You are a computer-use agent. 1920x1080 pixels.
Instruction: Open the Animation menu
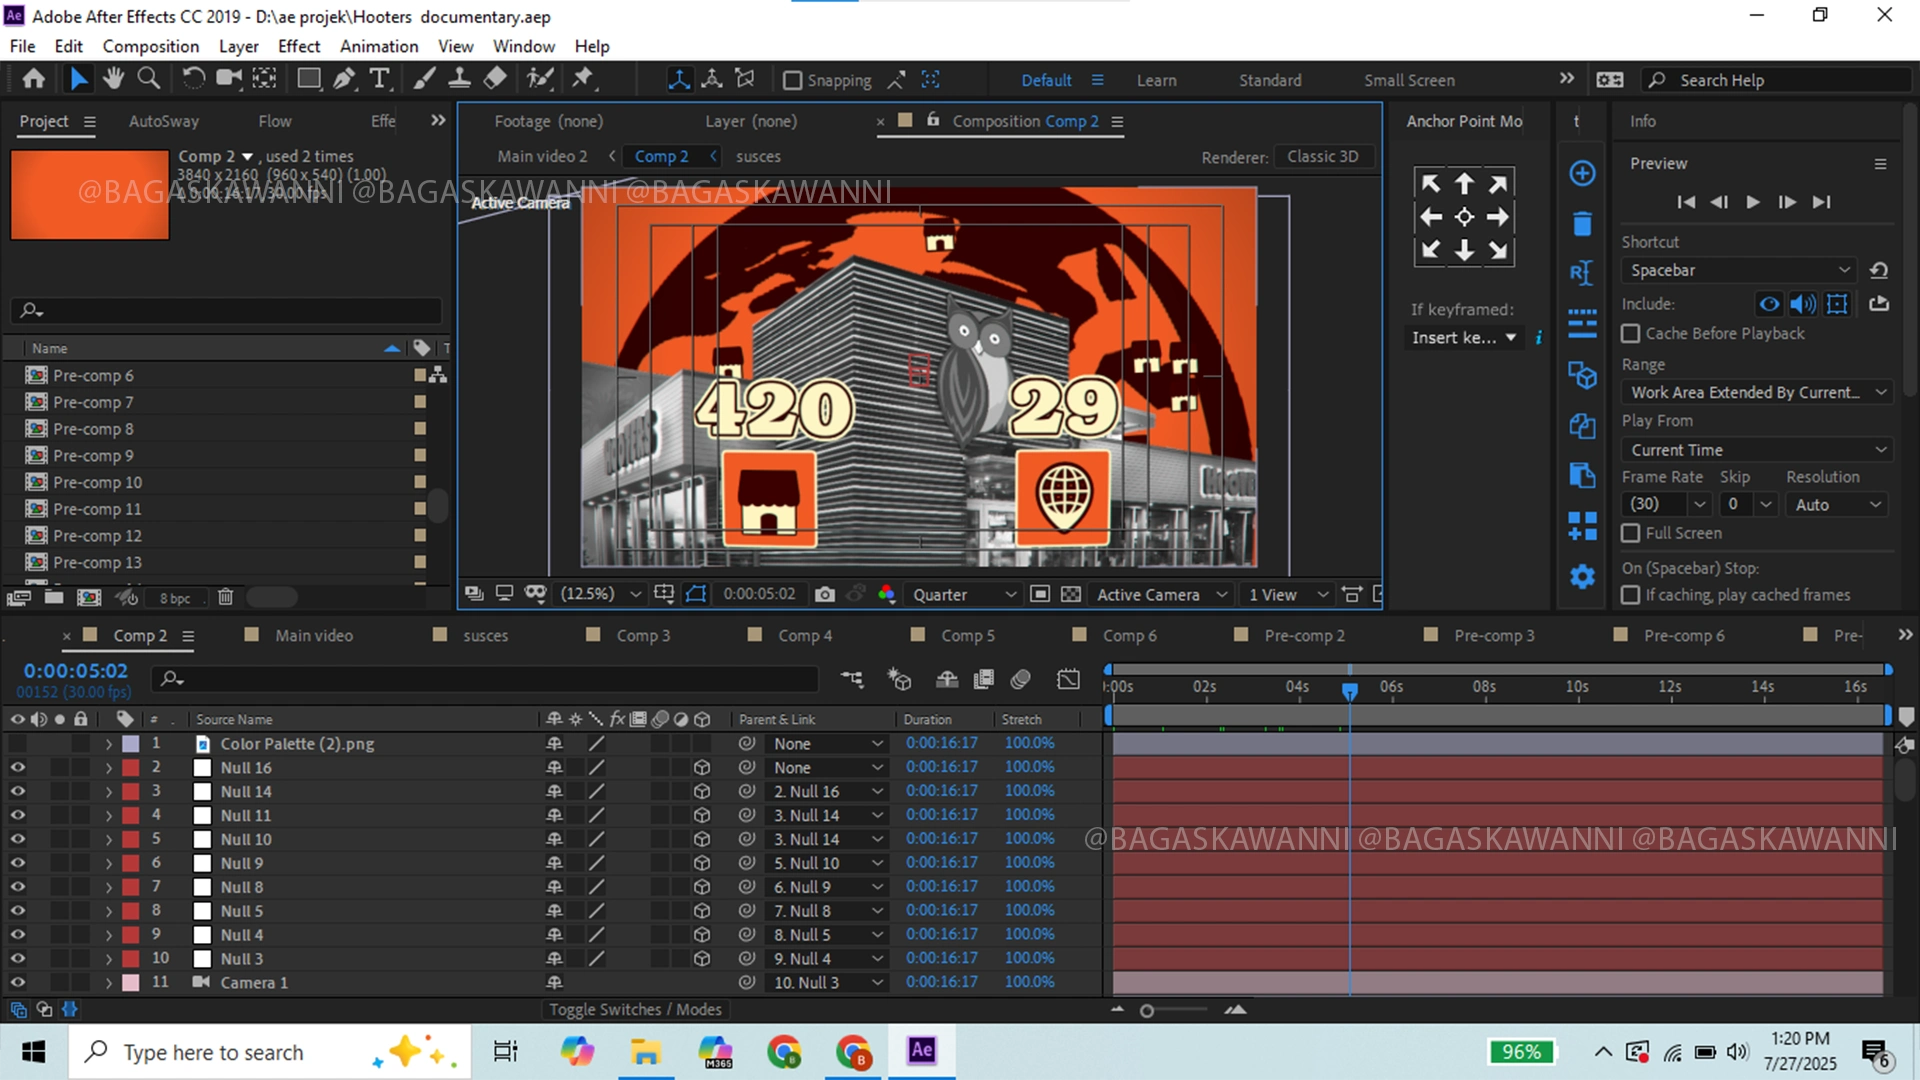point(379,46)
